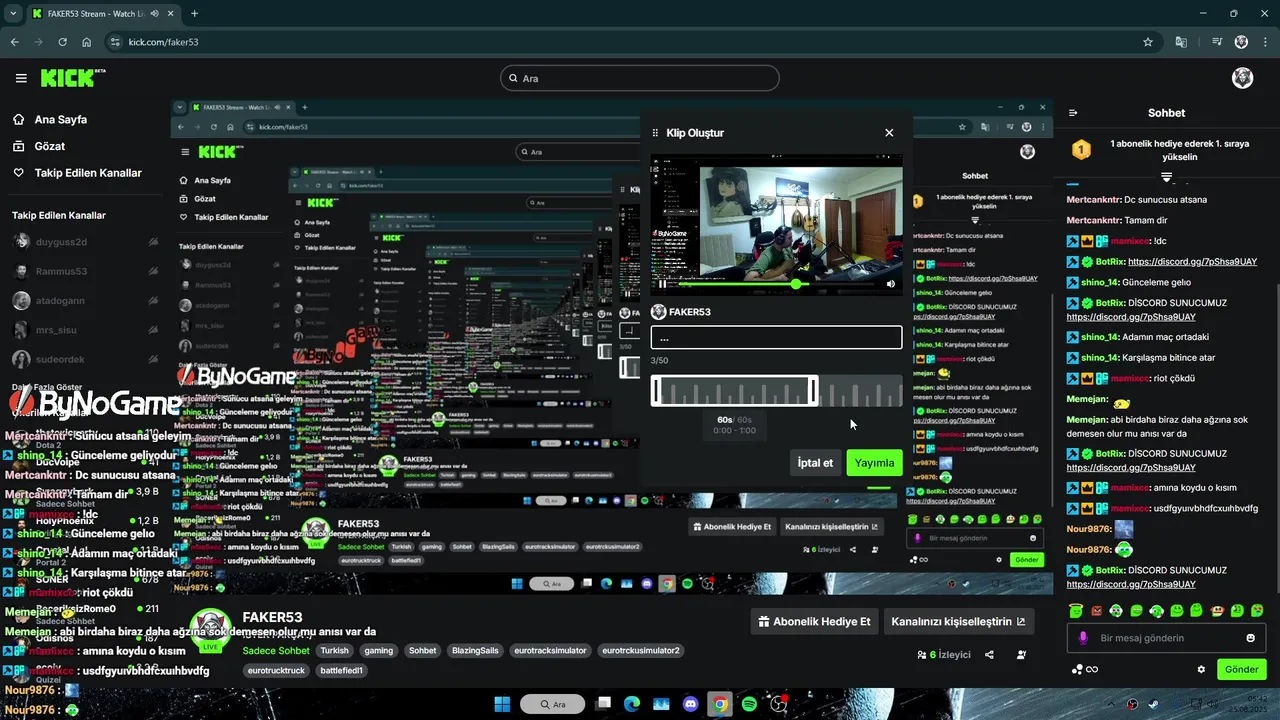
Task: Open the Chrome profile avatar
Action: (x=1241, y=42)
